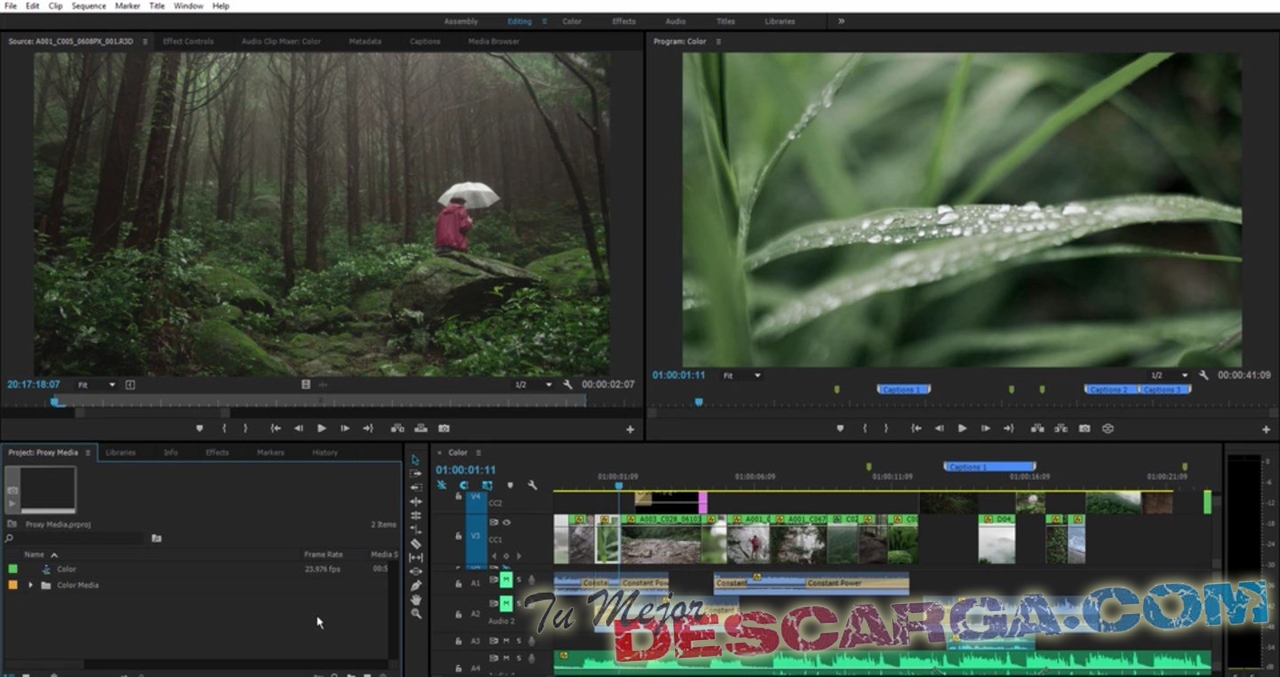Switch to the Color workspace tab
The image size is (1280, 677).
click(572, 21)
